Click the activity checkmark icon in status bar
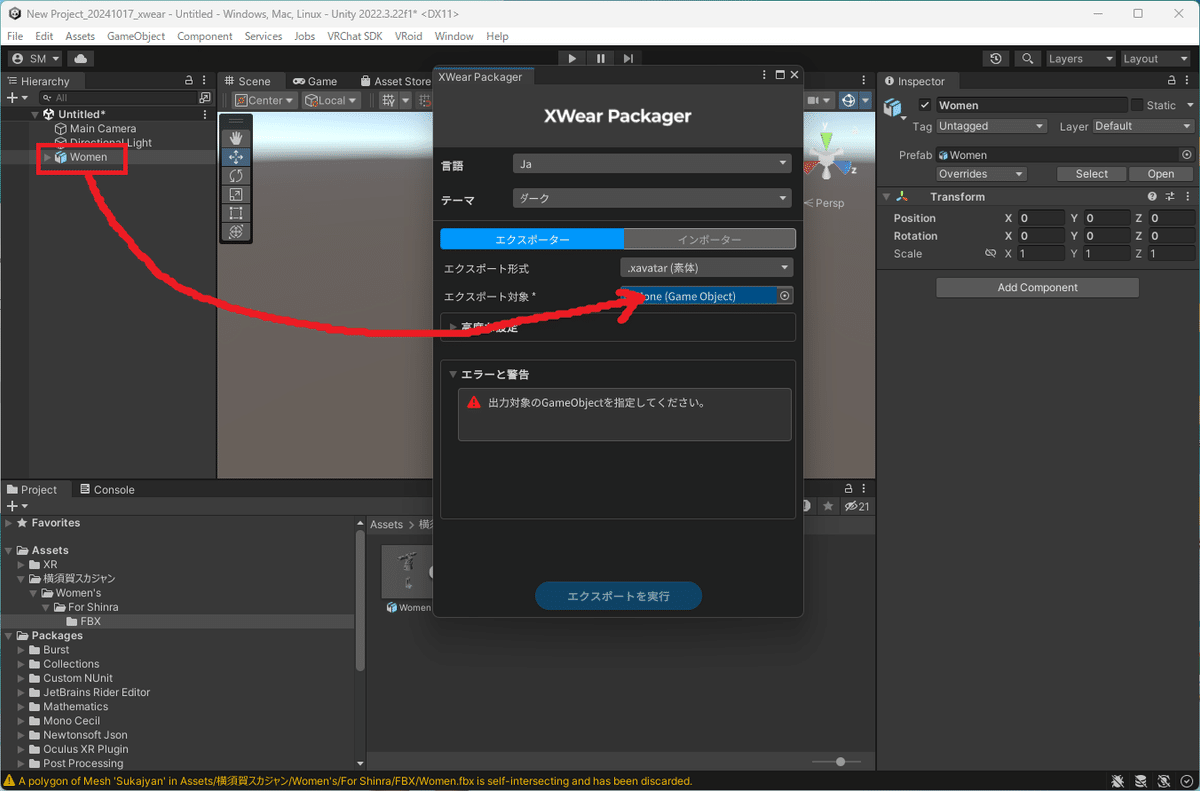Screen dimensions: 1200x791 1187,781
